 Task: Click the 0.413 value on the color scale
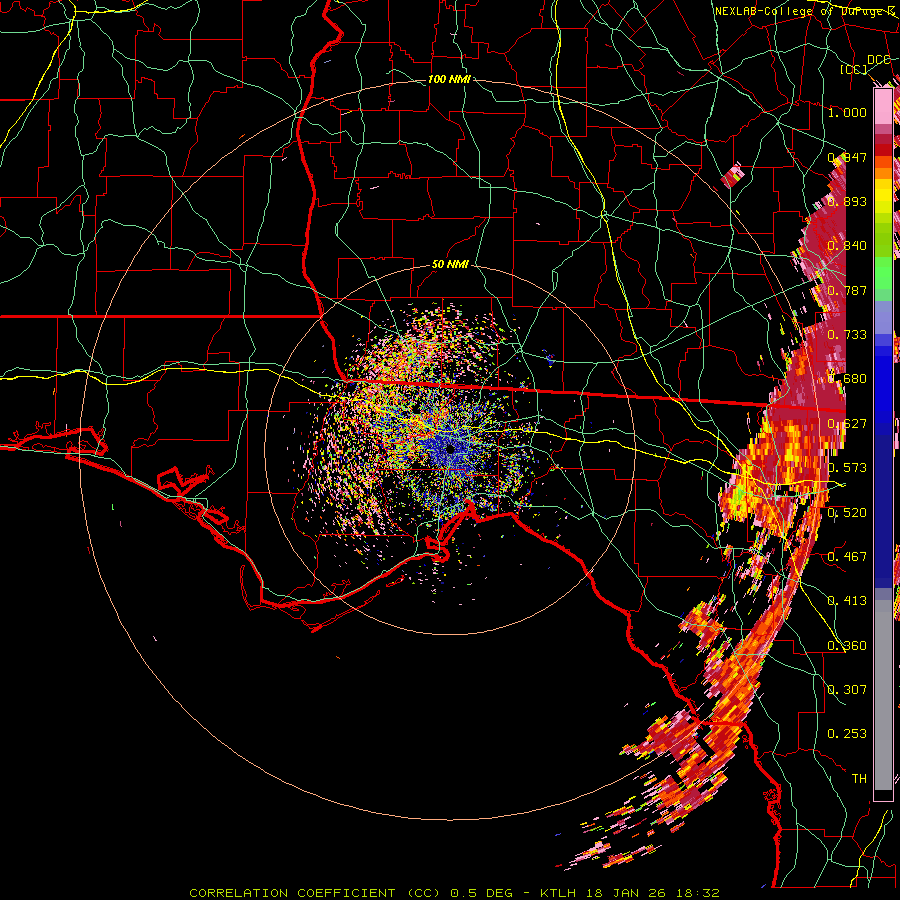(847, 601)
